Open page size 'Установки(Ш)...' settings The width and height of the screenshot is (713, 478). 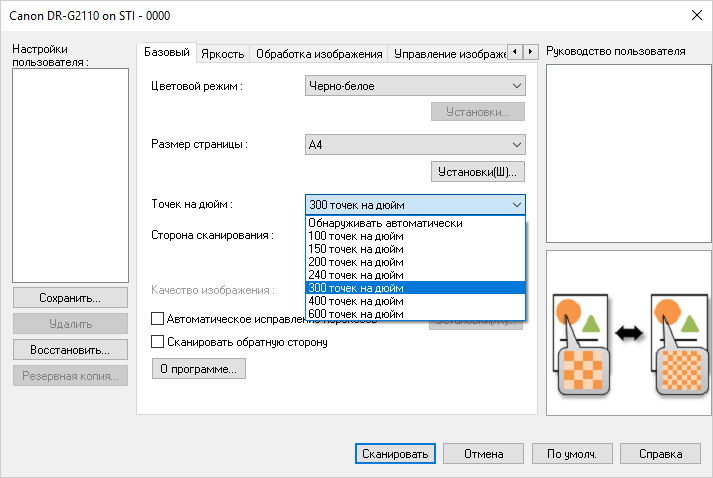478,172
